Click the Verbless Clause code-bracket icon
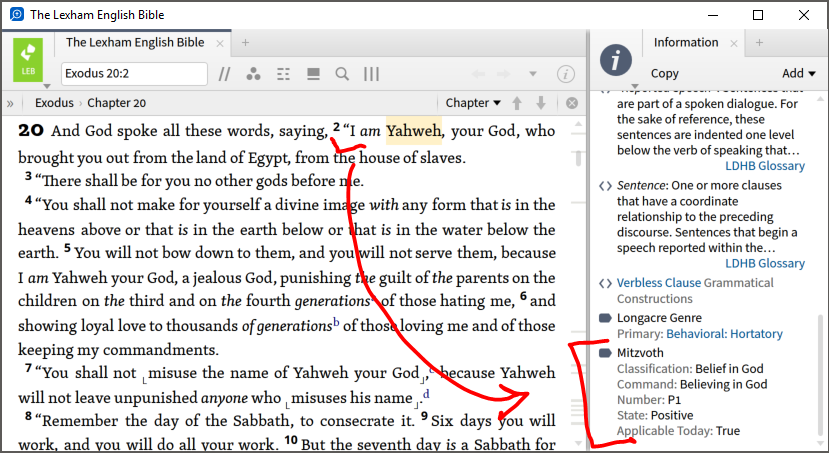This screenshot has width=829, height=453. [605, 283]
